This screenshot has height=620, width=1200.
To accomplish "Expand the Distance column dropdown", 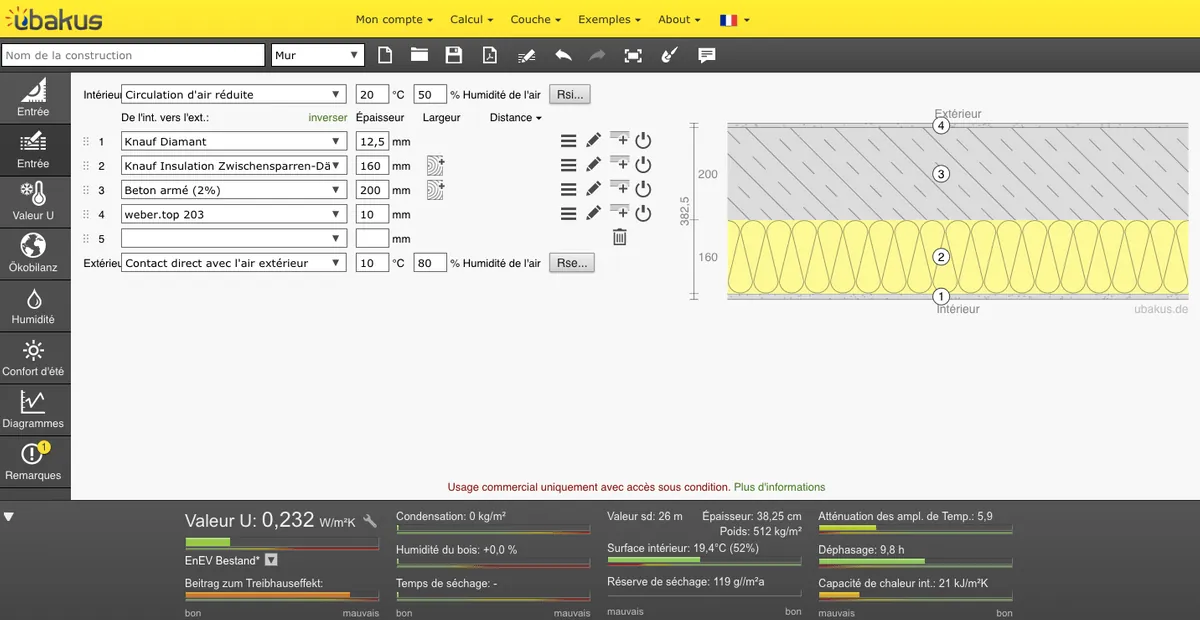I will 516,117.
